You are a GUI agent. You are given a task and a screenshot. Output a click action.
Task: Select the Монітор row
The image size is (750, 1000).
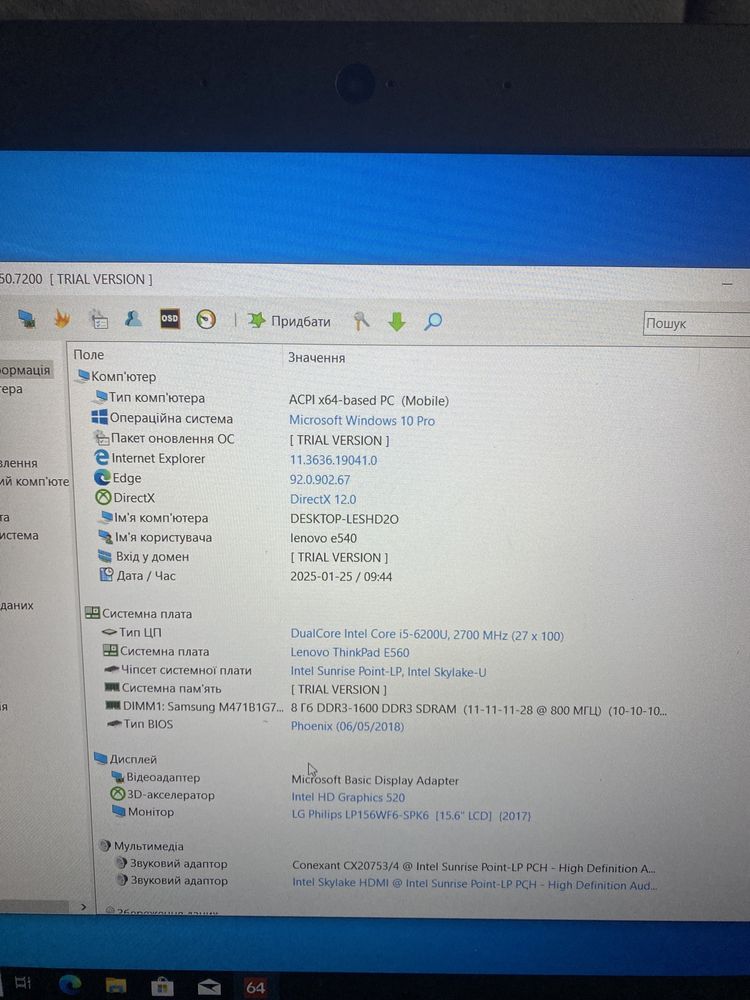point(143,812)
